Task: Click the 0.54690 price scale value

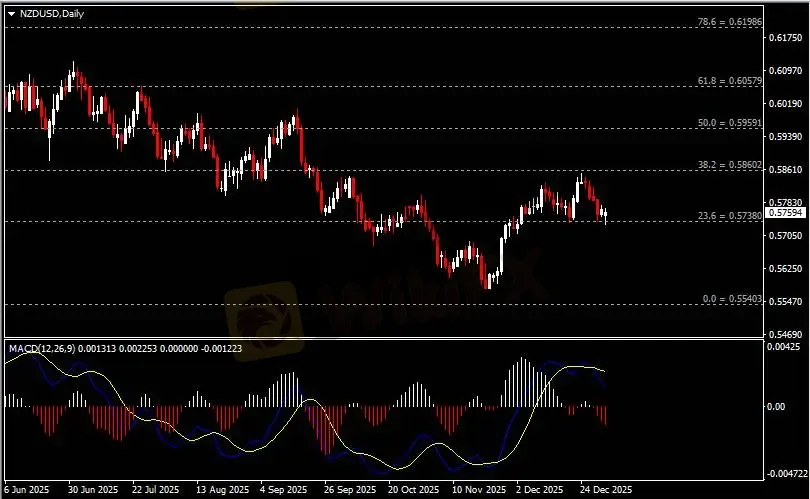Action: pyautogui.click(x=785, y=335)
